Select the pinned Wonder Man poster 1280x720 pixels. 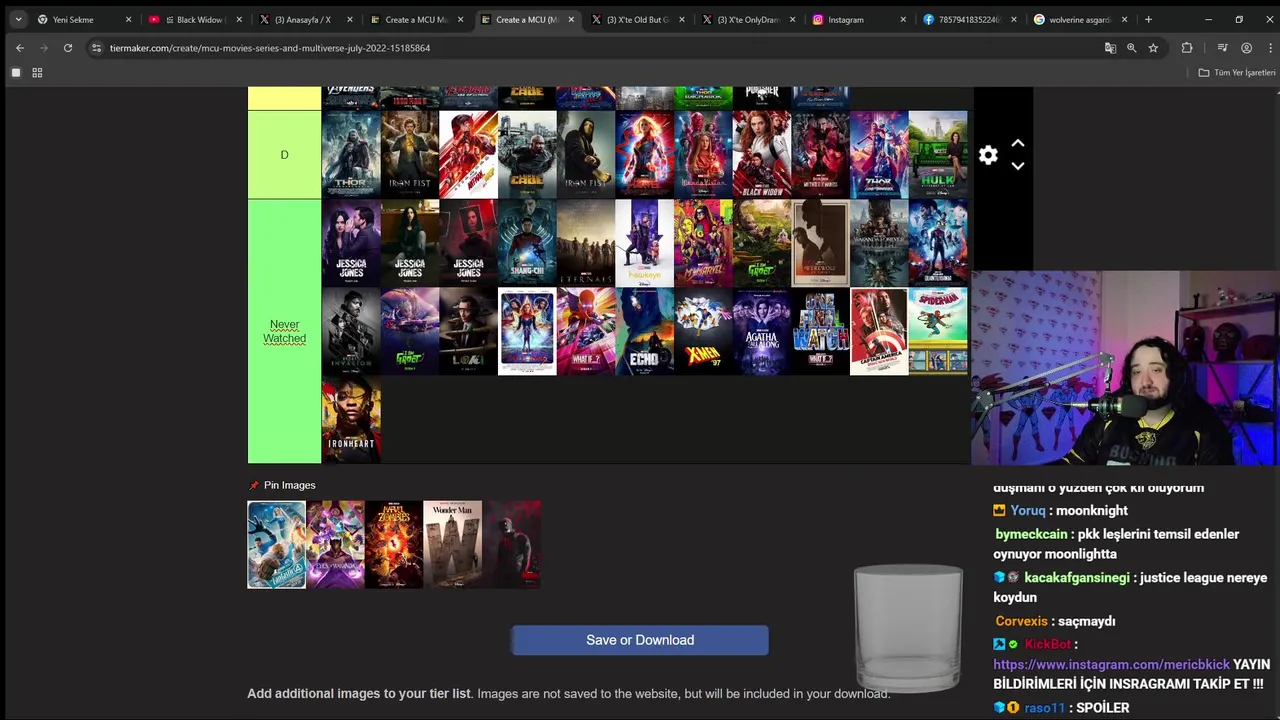[452, 545]
